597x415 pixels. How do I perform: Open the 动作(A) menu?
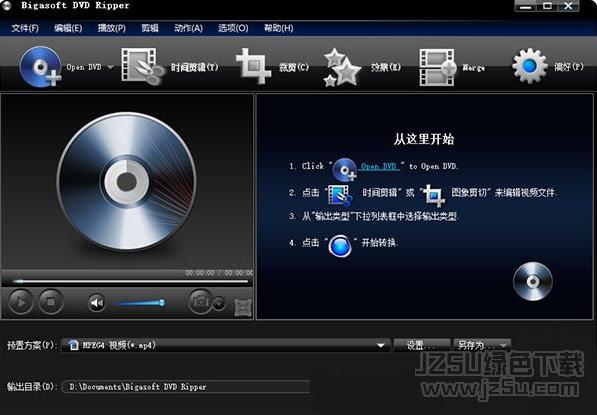pos(188,28)
